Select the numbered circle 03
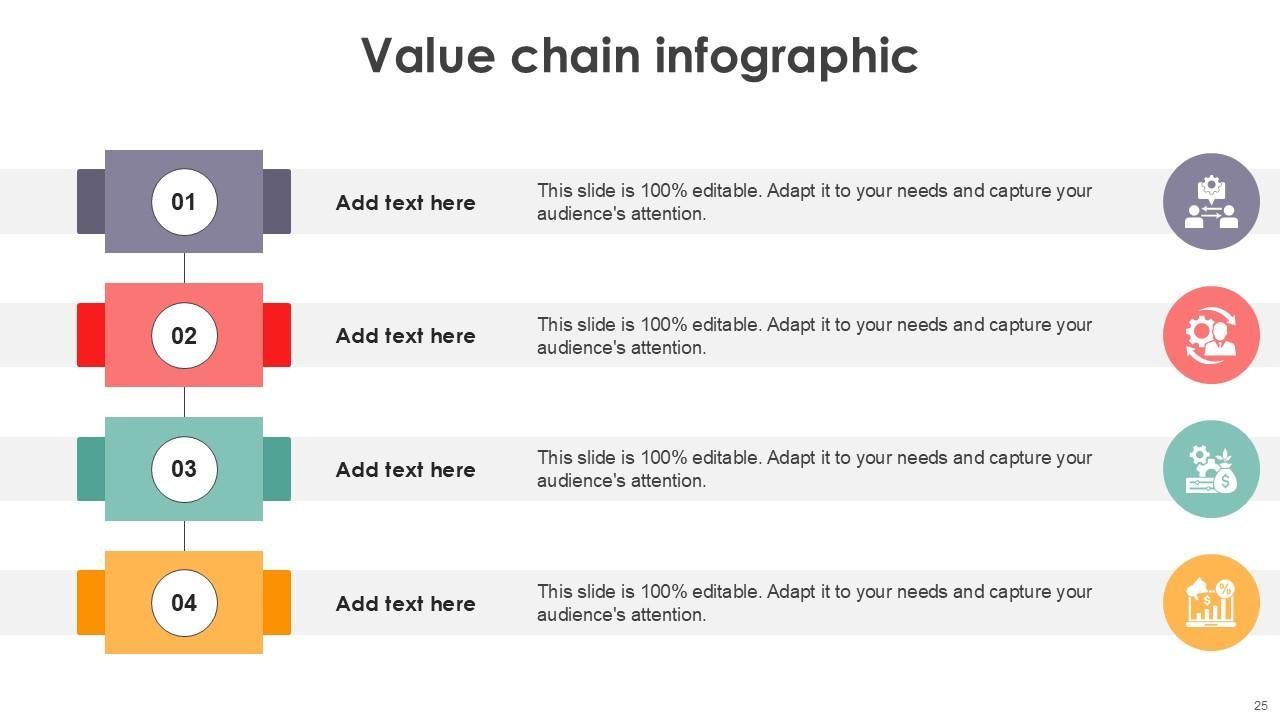Viewport: 1280px width, 720px height. coord(184,469)
